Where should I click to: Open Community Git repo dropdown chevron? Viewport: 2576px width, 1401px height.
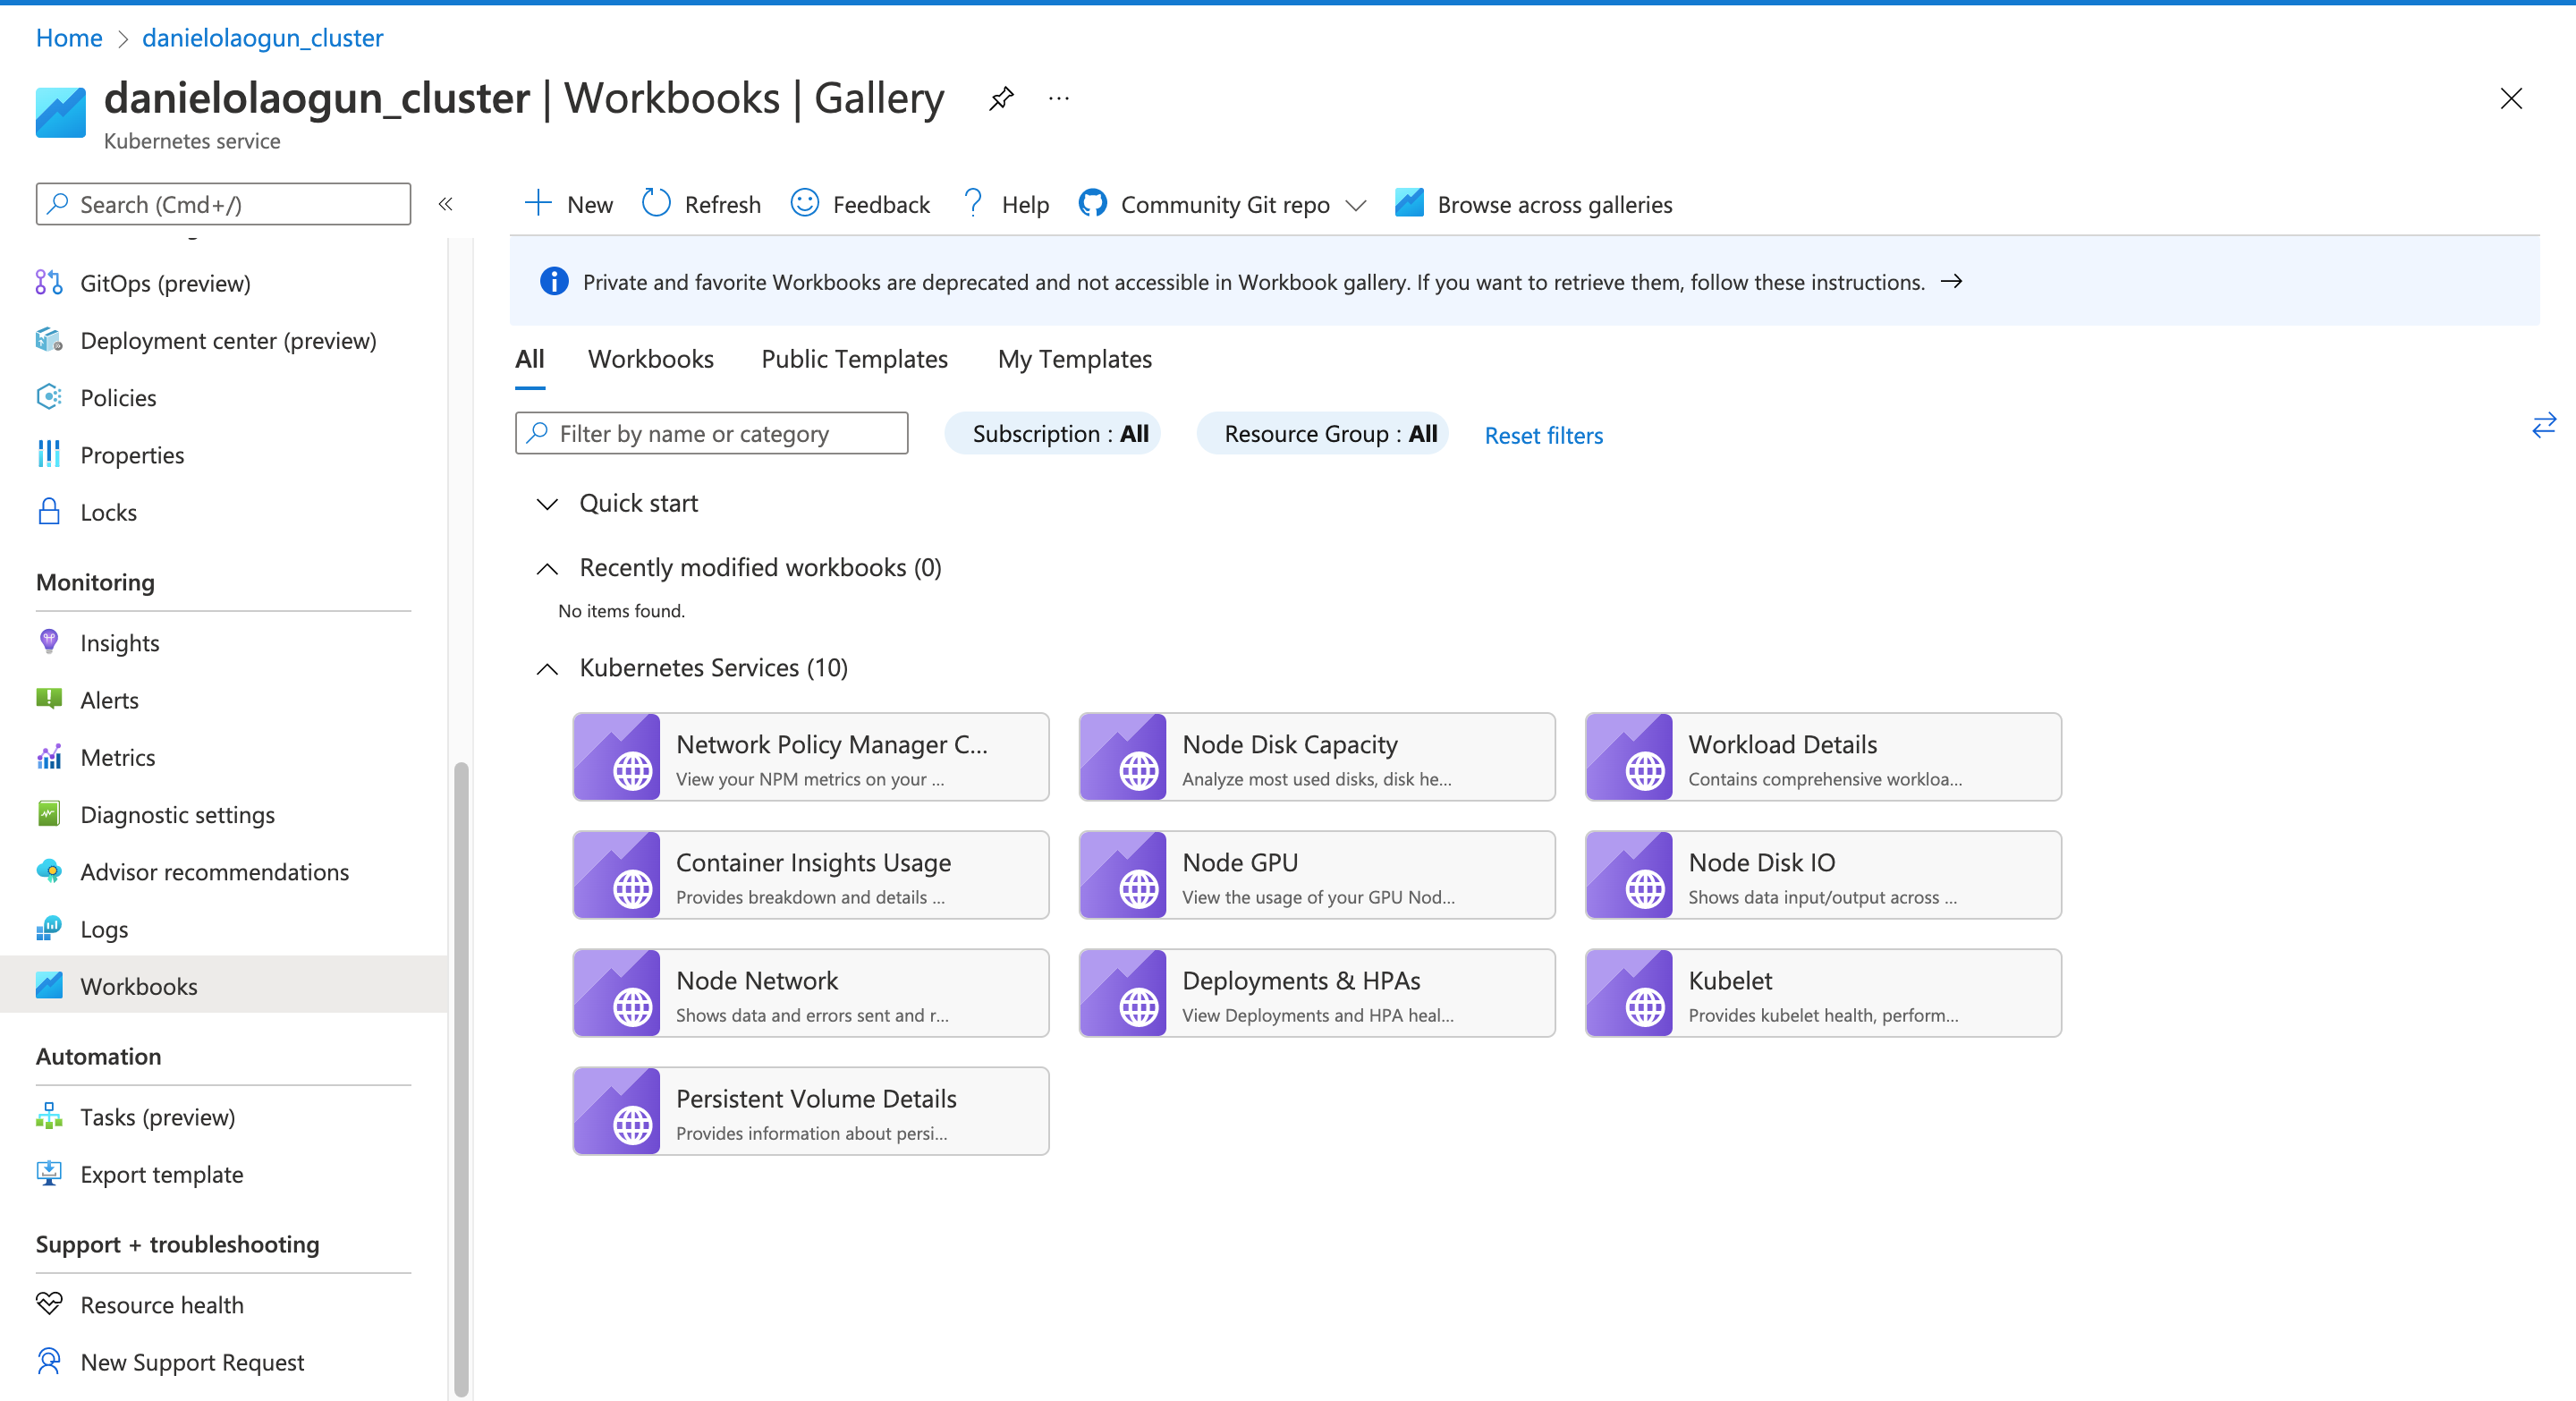pos(1356,205)
